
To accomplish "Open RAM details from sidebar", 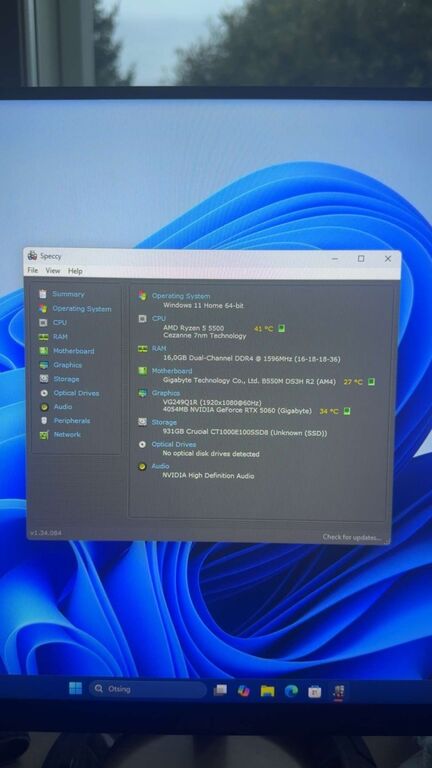I will [x=60, y=337].
